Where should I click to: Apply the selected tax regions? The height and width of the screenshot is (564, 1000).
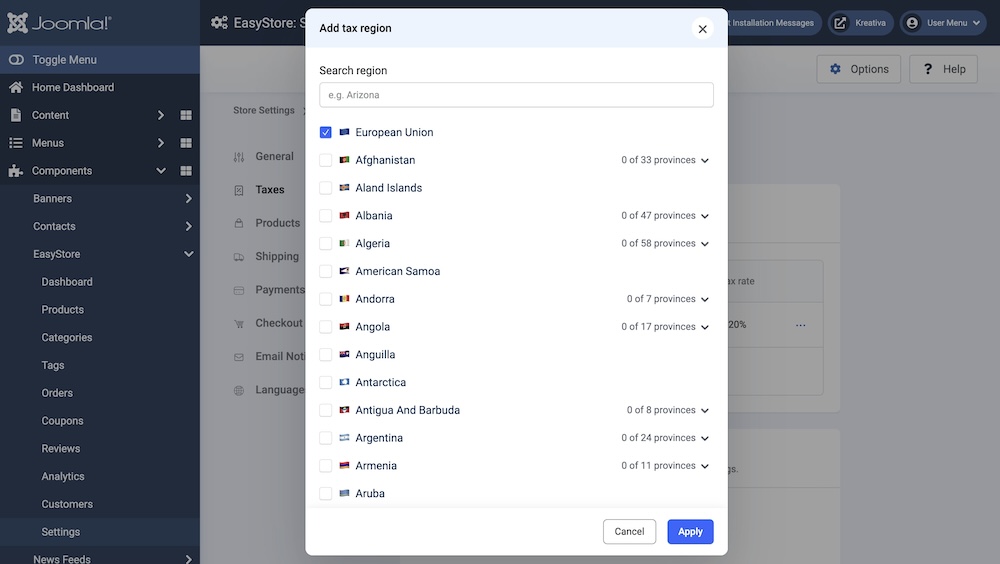point(690,532)
